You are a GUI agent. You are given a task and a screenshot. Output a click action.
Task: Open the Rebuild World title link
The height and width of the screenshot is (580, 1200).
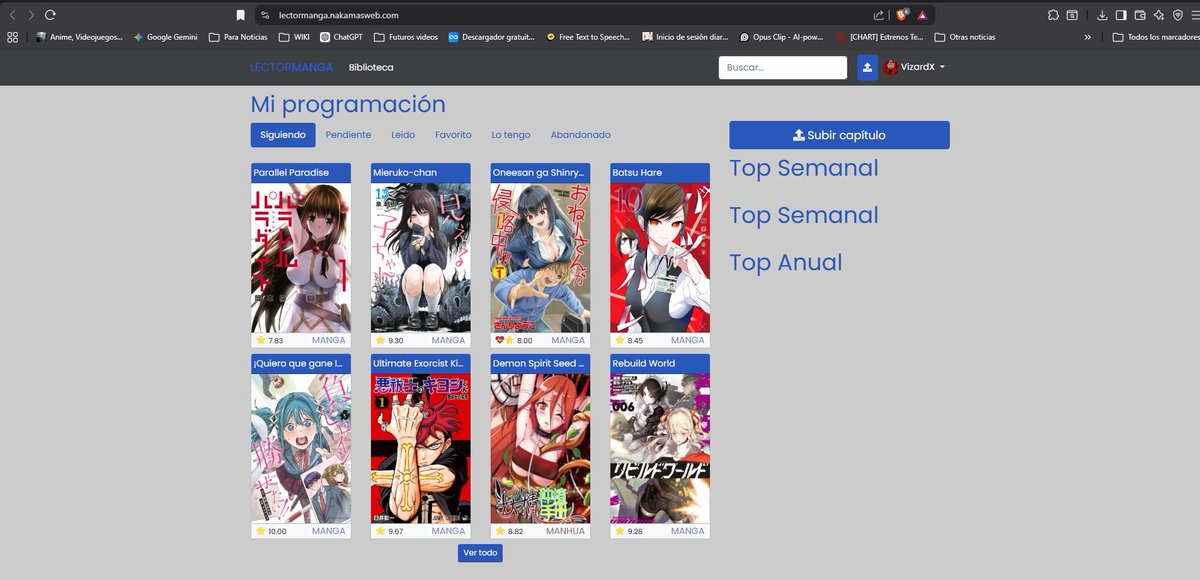tap(643, 364)
